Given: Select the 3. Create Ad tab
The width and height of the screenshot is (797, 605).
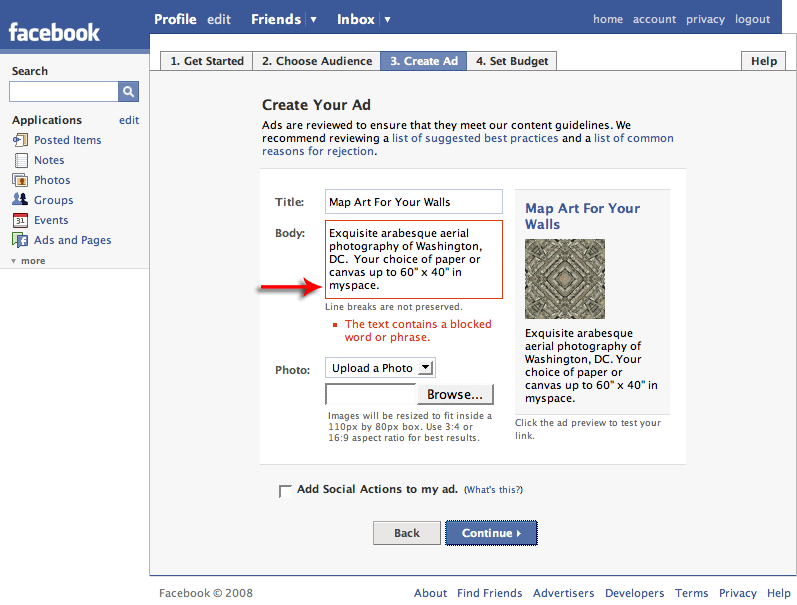Looking at the screenshot, I should pyautogui.click(x=423, y=61).
